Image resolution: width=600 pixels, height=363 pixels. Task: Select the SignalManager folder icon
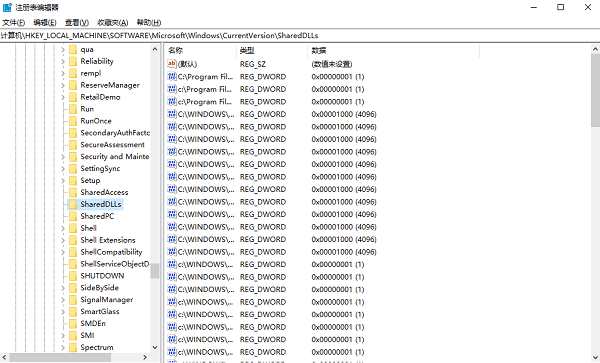[73, 300]
